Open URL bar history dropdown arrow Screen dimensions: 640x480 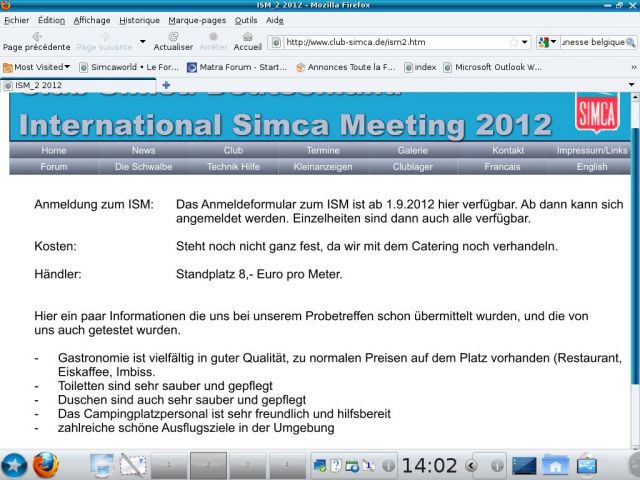click(524, 42)
